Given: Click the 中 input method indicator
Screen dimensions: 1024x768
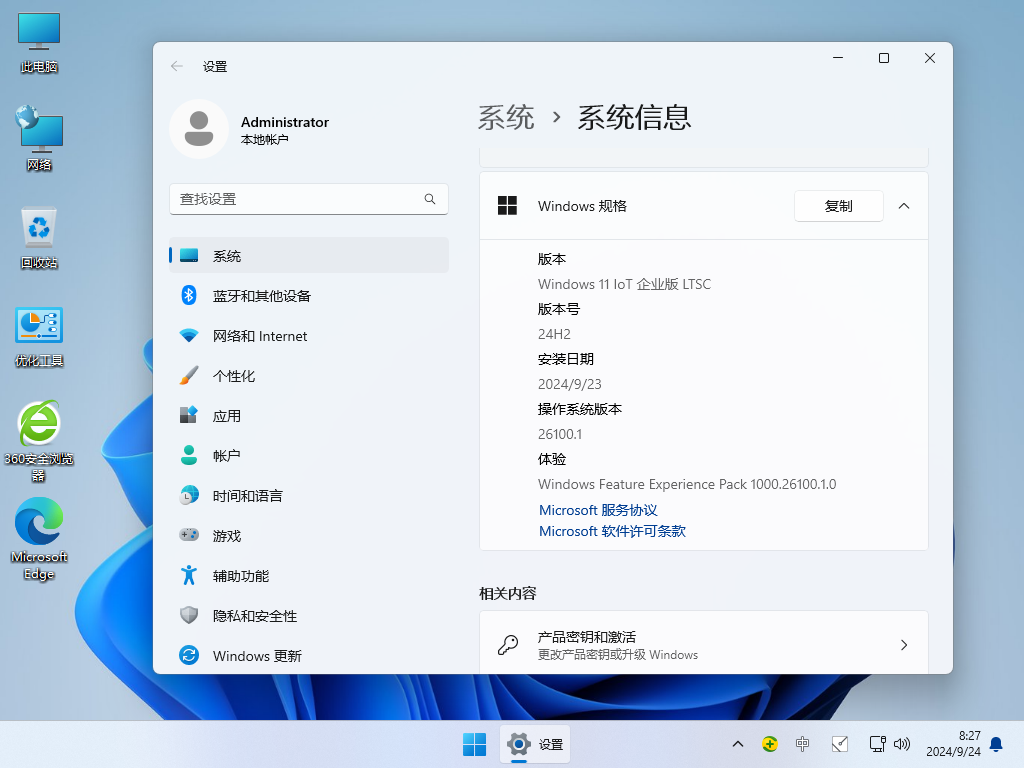Looking at the screenshot, I should pos(803,744).
